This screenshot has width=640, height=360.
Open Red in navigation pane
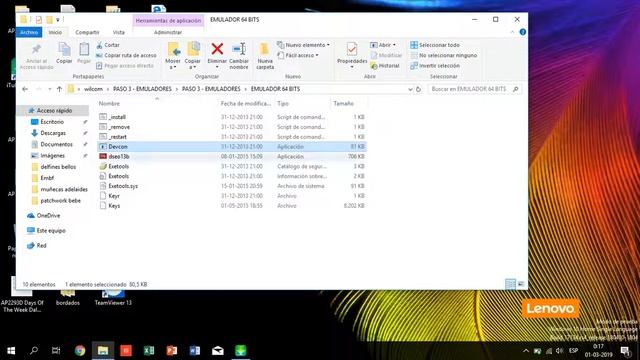[x=41, y=246]
